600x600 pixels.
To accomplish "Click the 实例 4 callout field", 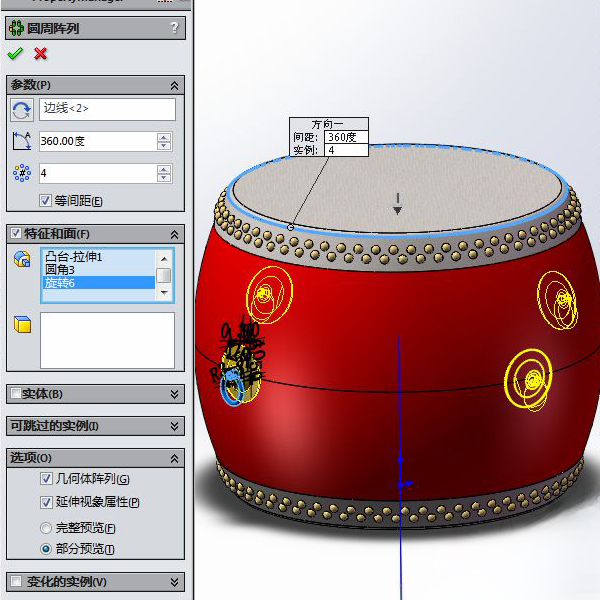I will point(346,150).
